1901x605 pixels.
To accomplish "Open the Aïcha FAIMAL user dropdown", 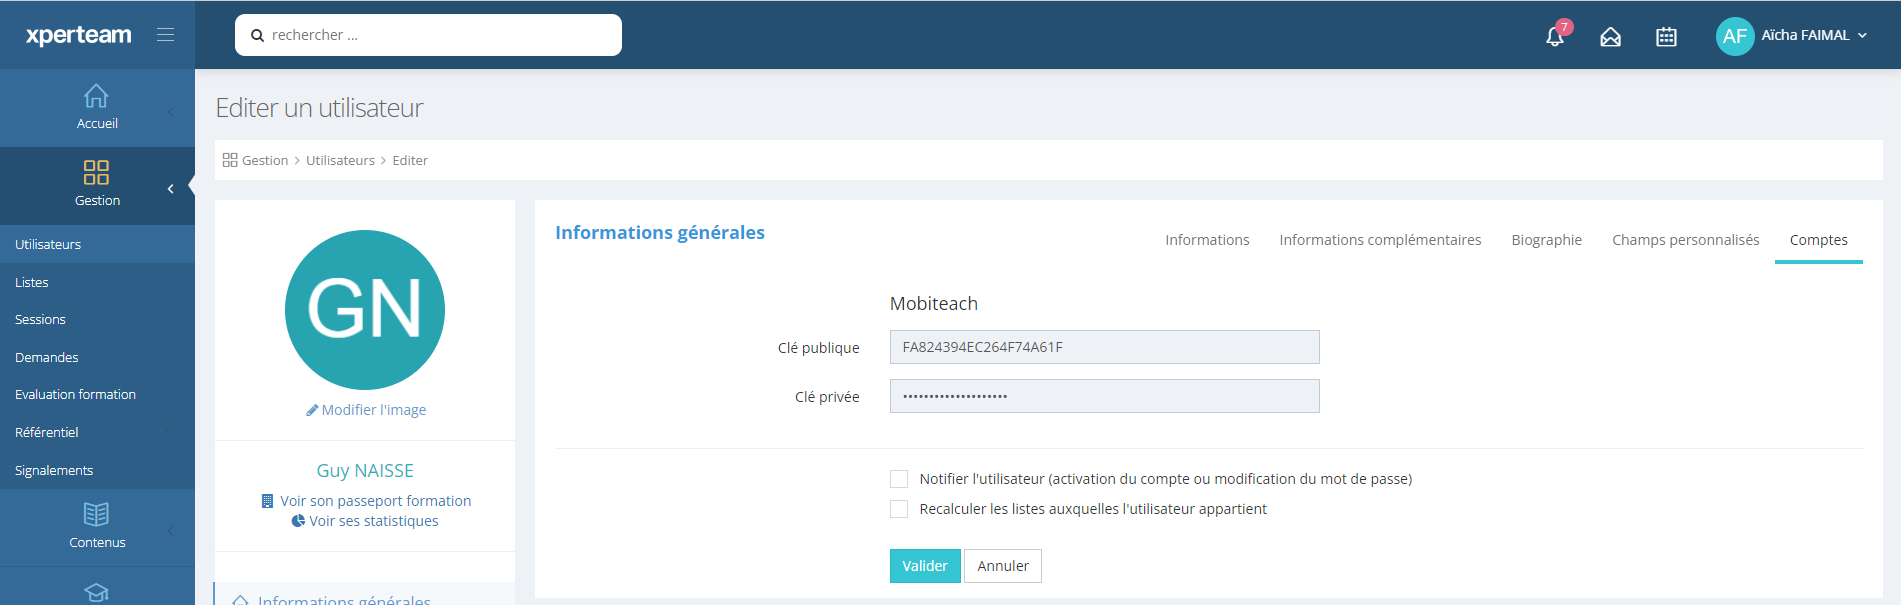I will (x=1813, y=36).
